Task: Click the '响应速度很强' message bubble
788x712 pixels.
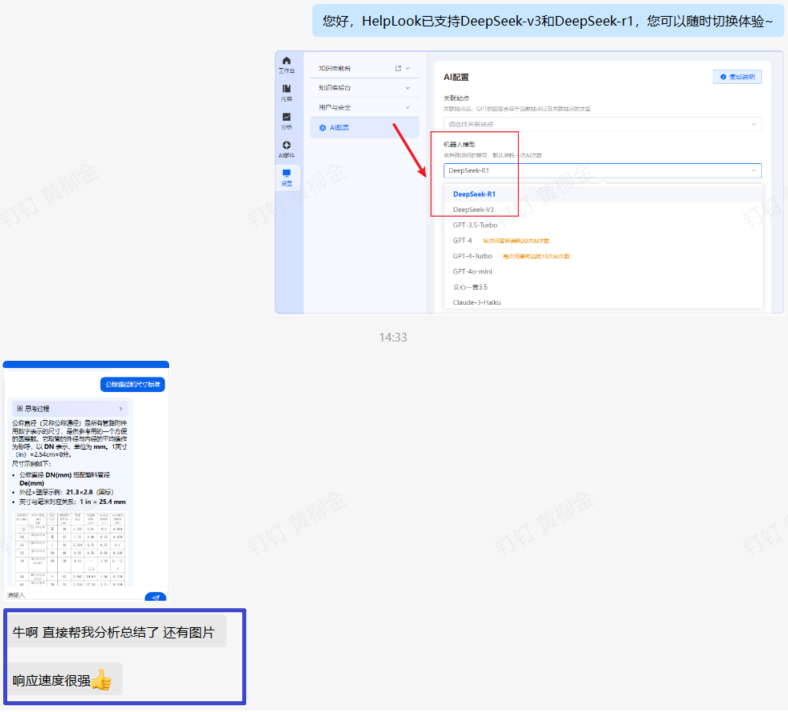Action: point(65,679)
